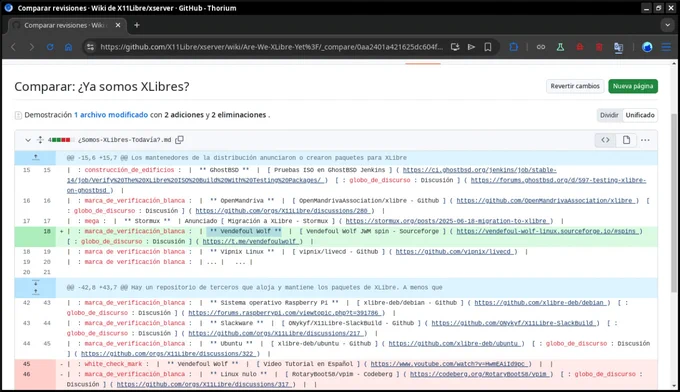The height and width of the screenshot is (392, 680).
Task: Go back to the previous page
Action: pos(13,47)
